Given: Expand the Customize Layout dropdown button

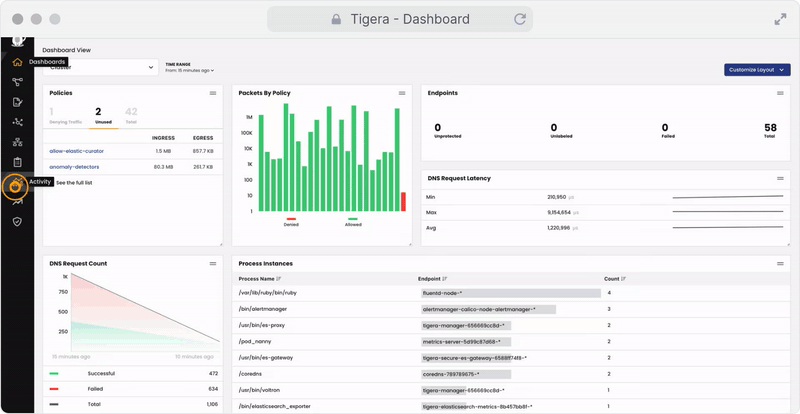Looking at the screenshot, I should 757,70.
